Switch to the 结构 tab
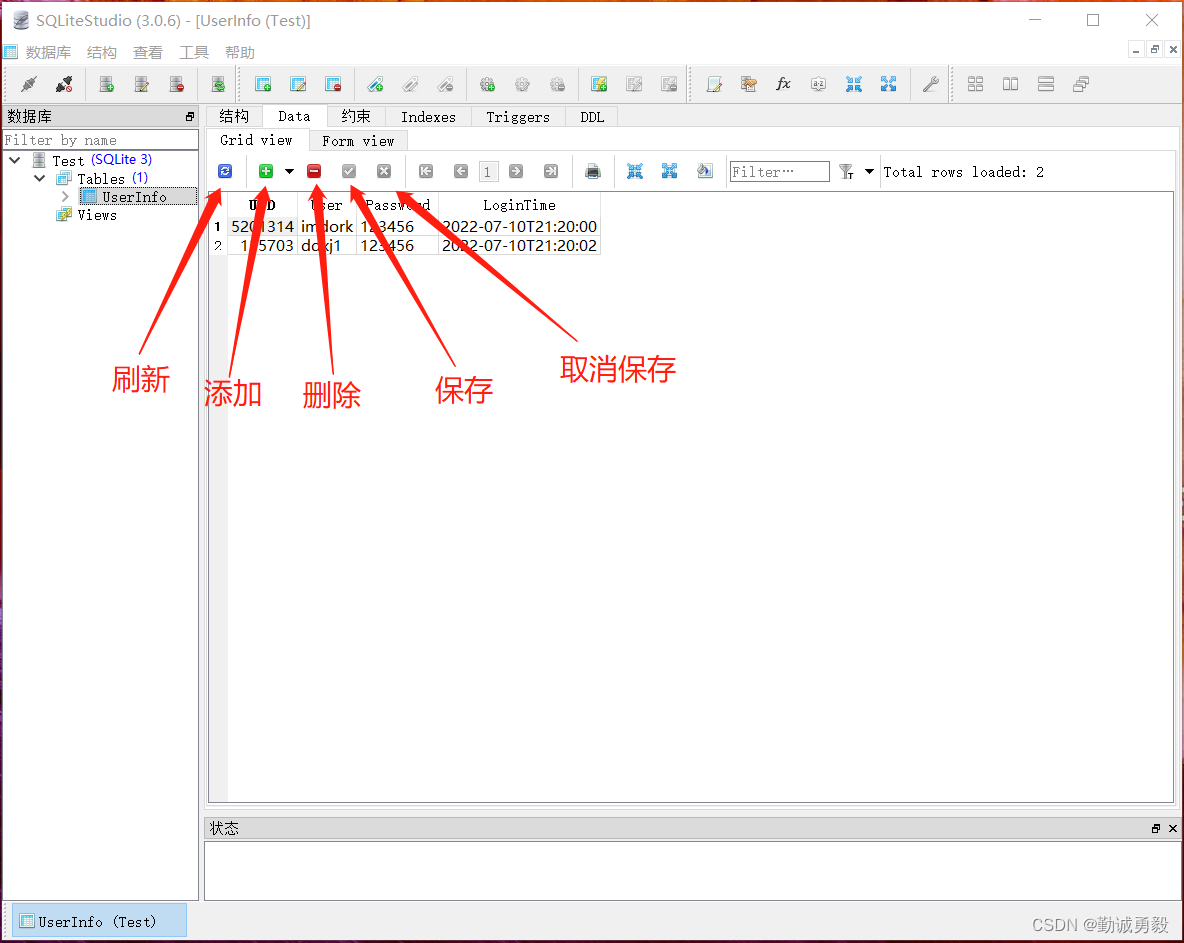 tap(234, 116)
